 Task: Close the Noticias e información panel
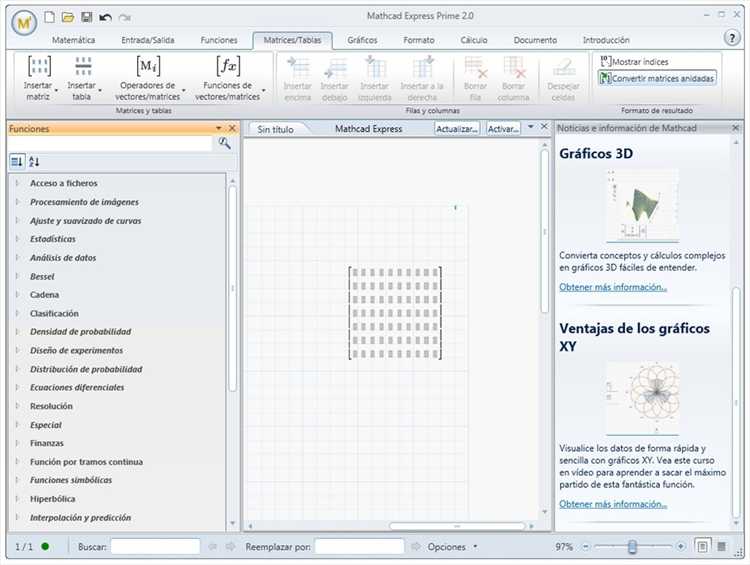(736, 128)
